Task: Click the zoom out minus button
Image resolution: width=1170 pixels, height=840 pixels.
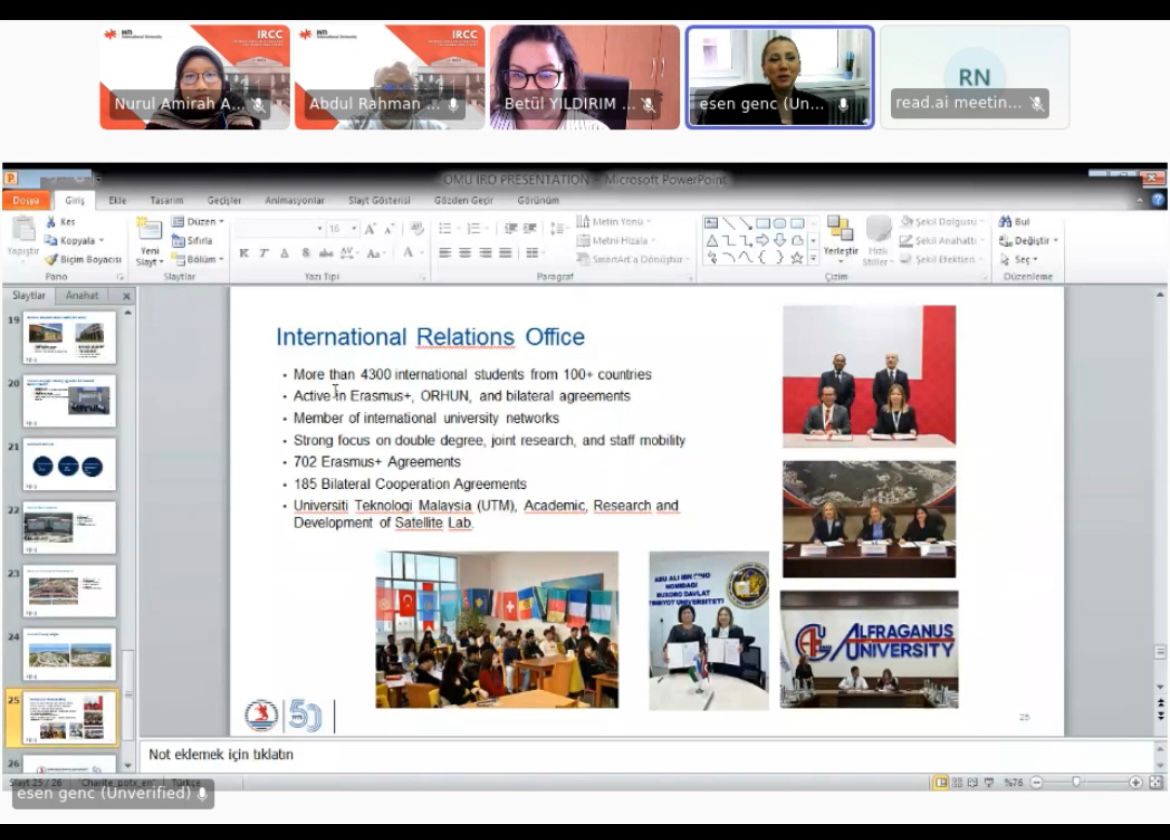Action: click(1036, 782)
